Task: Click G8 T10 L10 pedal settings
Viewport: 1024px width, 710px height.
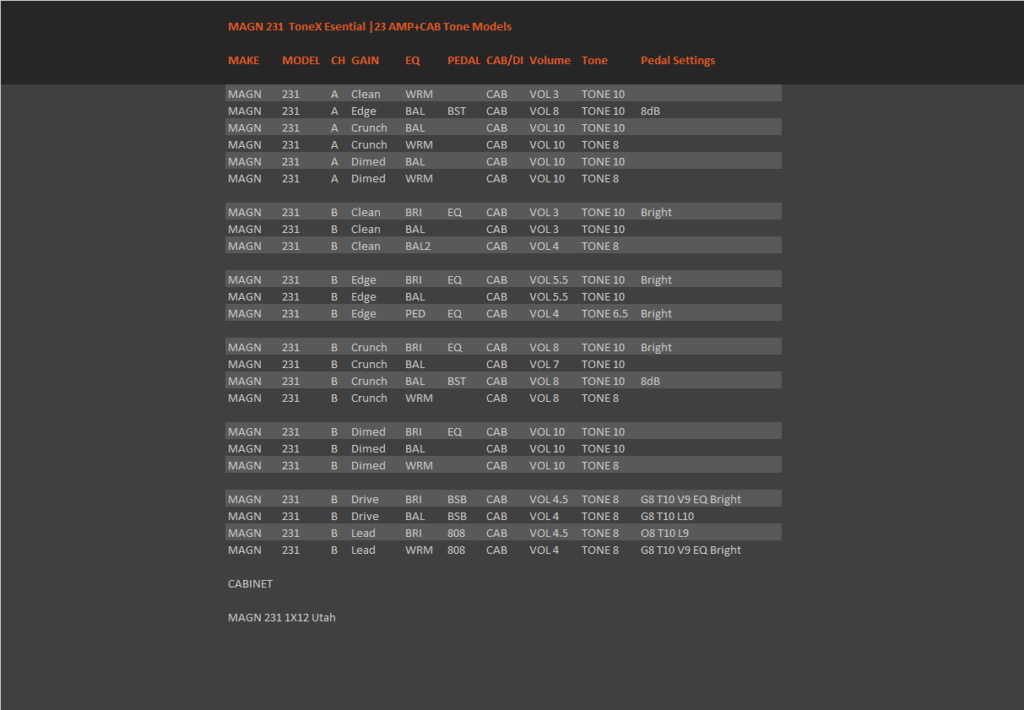Action: [667, 516]
